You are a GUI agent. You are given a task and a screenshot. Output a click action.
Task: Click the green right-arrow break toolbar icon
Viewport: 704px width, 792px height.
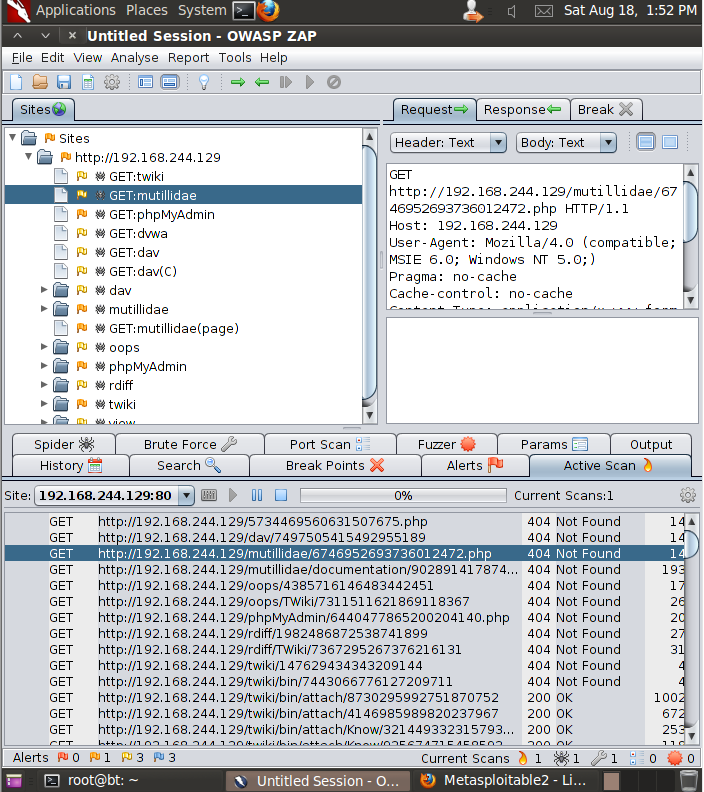click(238, 82)
